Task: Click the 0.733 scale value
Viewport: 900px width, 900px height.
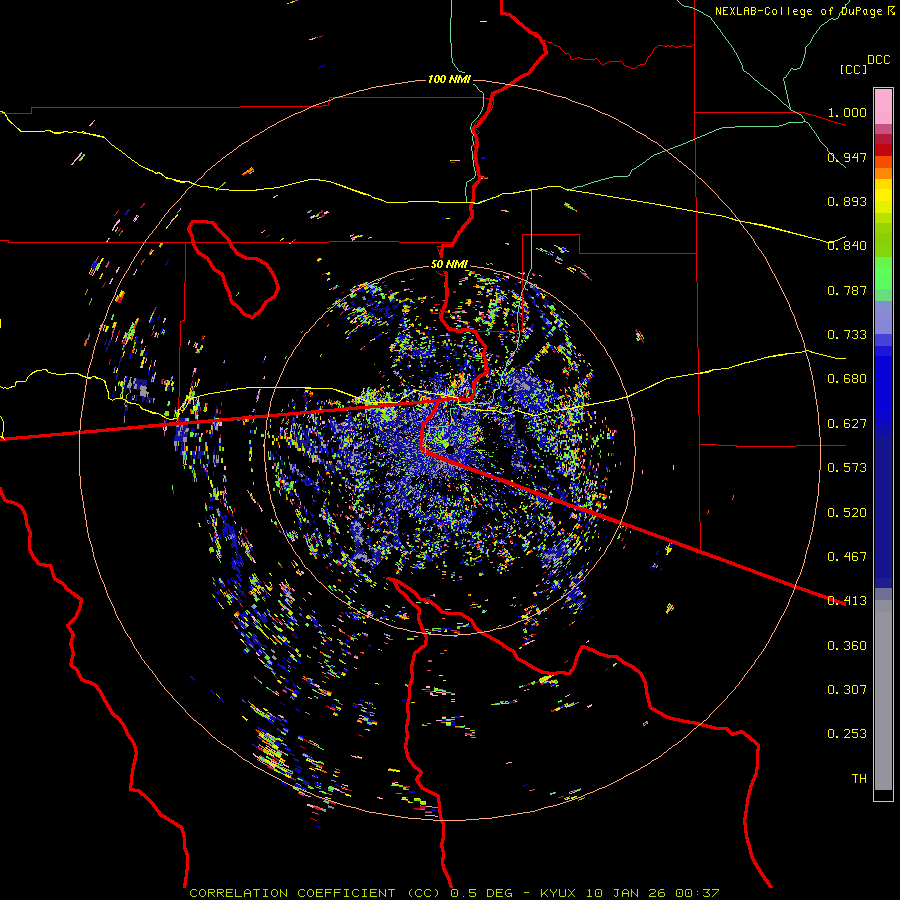Action: [847, 335]
